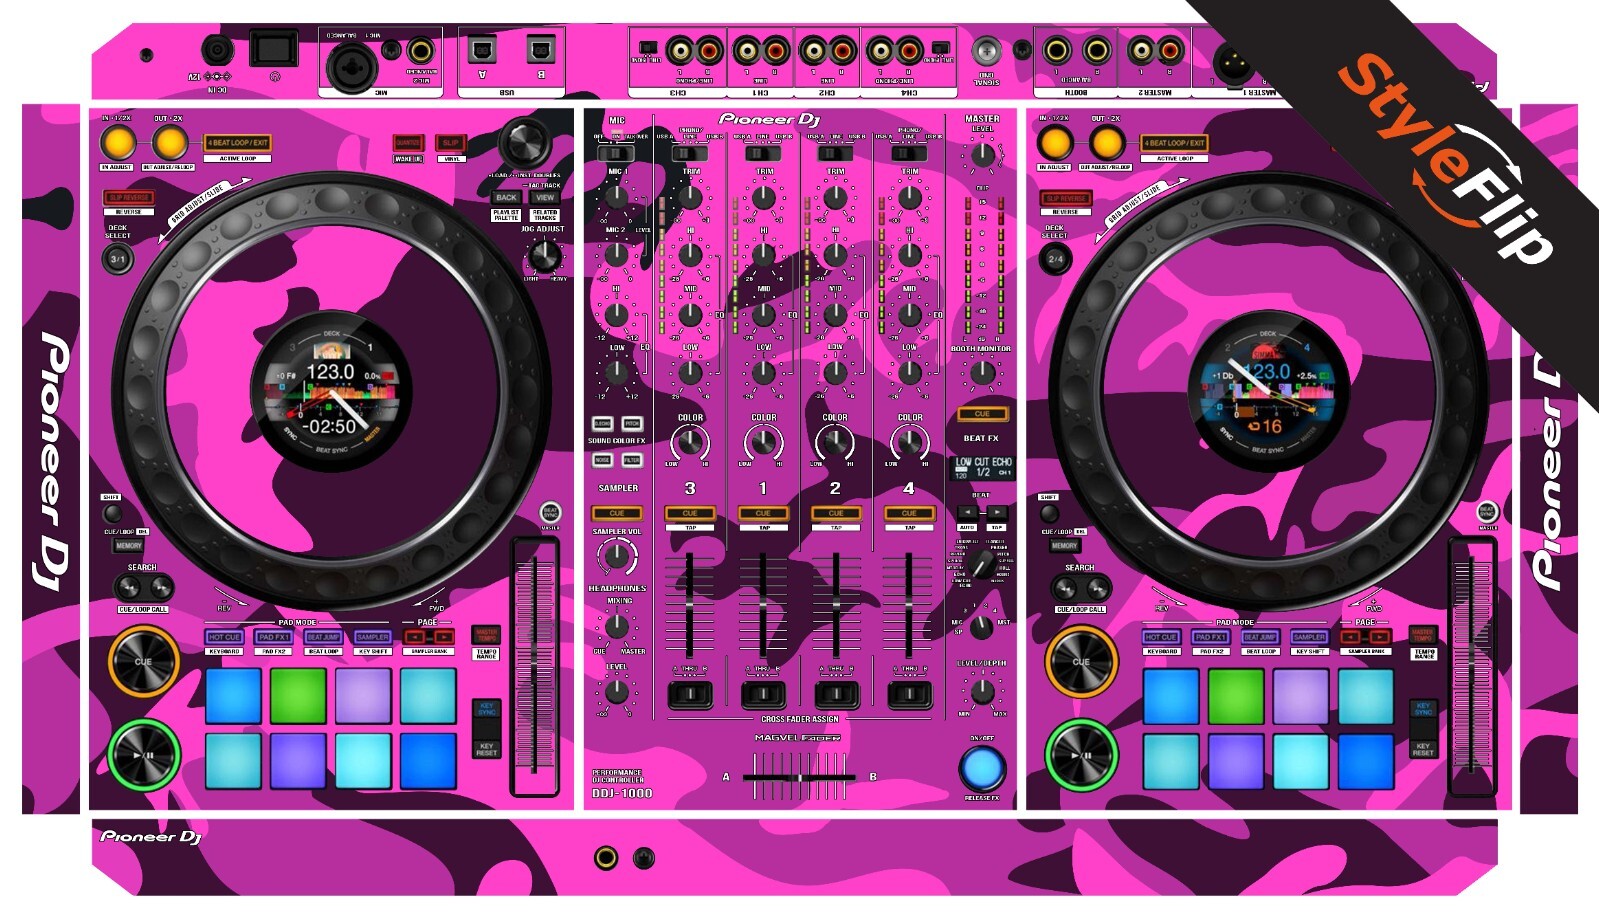Click the left deck SLIP REVERSE button
The image size is (1599, 923).
coord(129,198)
